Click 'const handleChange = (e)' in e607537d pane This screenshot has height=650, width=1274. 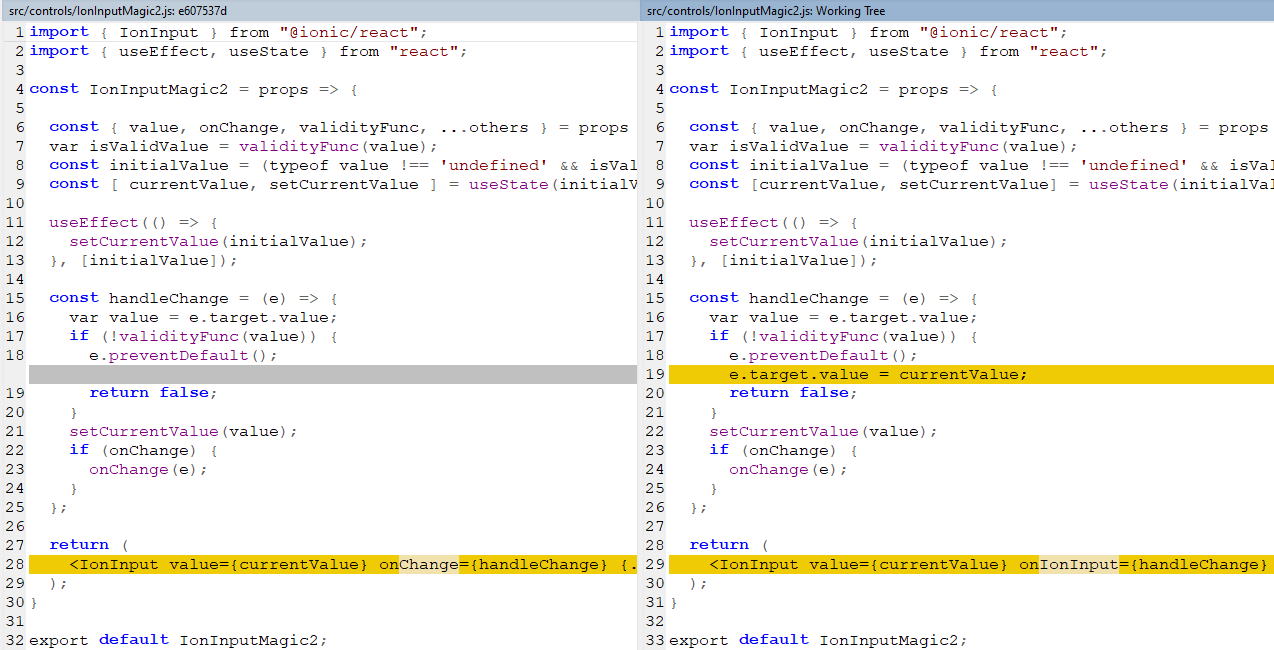pyautogui.click(x=193, y=298)
